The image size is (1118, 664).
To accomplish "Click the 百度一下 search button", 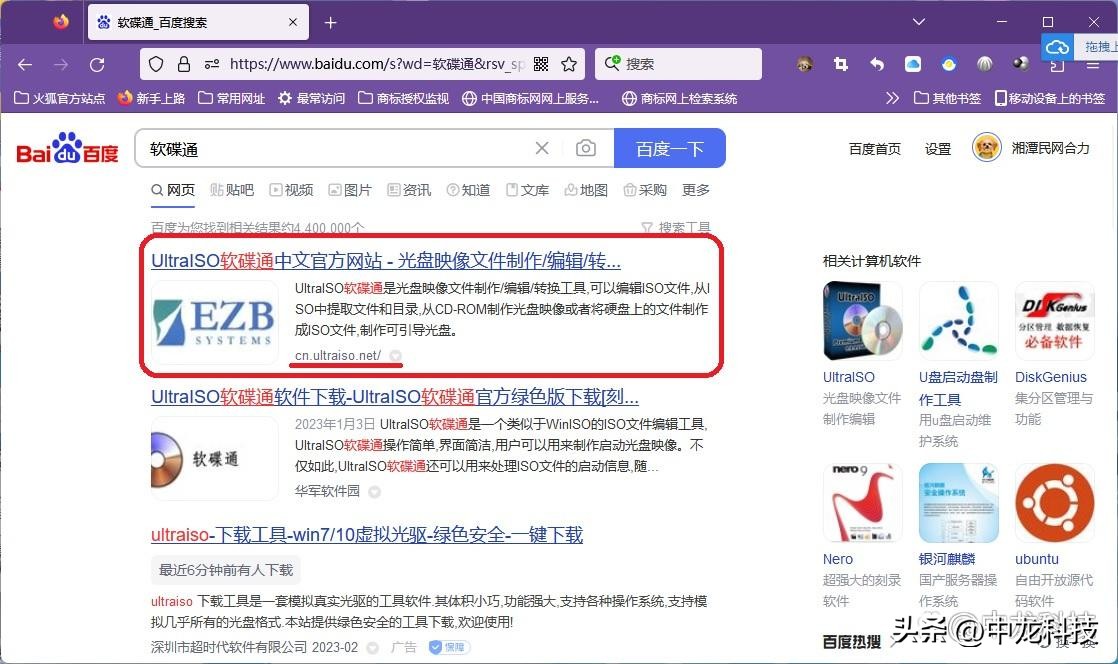I will (x=669, y=147).
